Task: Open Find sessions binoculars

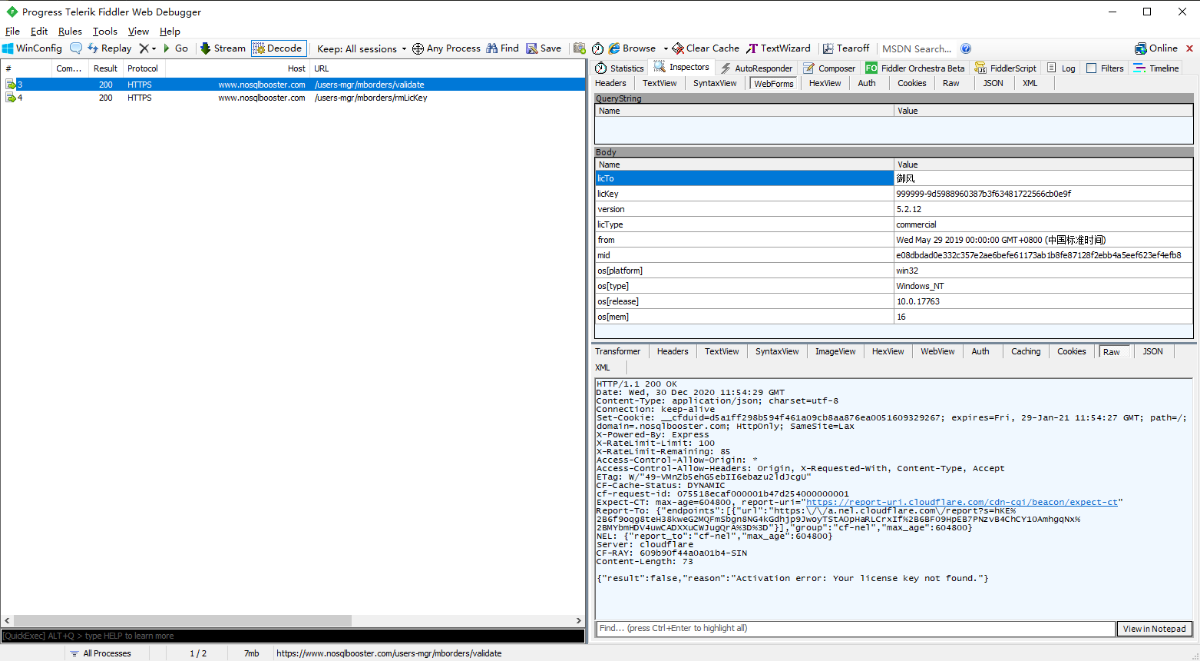Action: 502,48
